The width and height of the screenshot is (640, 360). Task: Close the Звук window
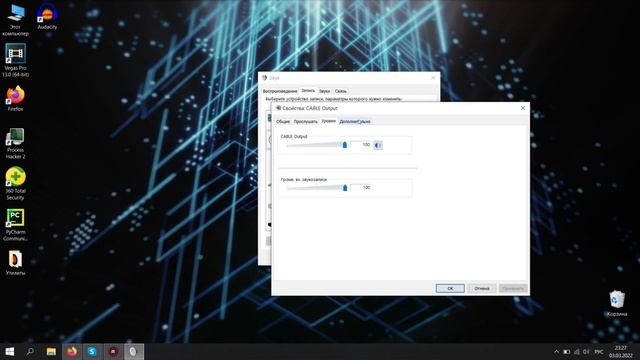pyautogui.click(x=433, y=78)
